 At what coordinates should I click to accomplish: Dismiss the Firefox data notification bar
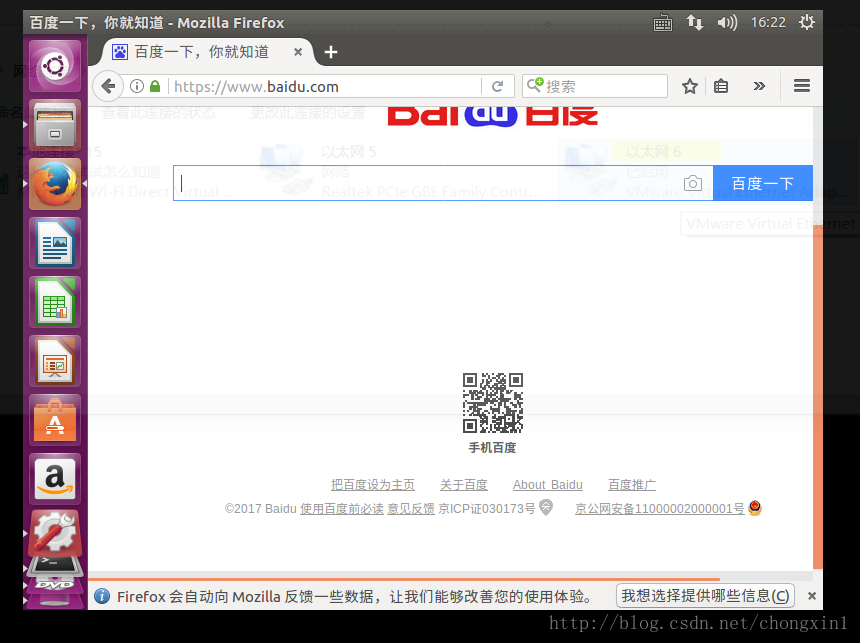point(812,596)
